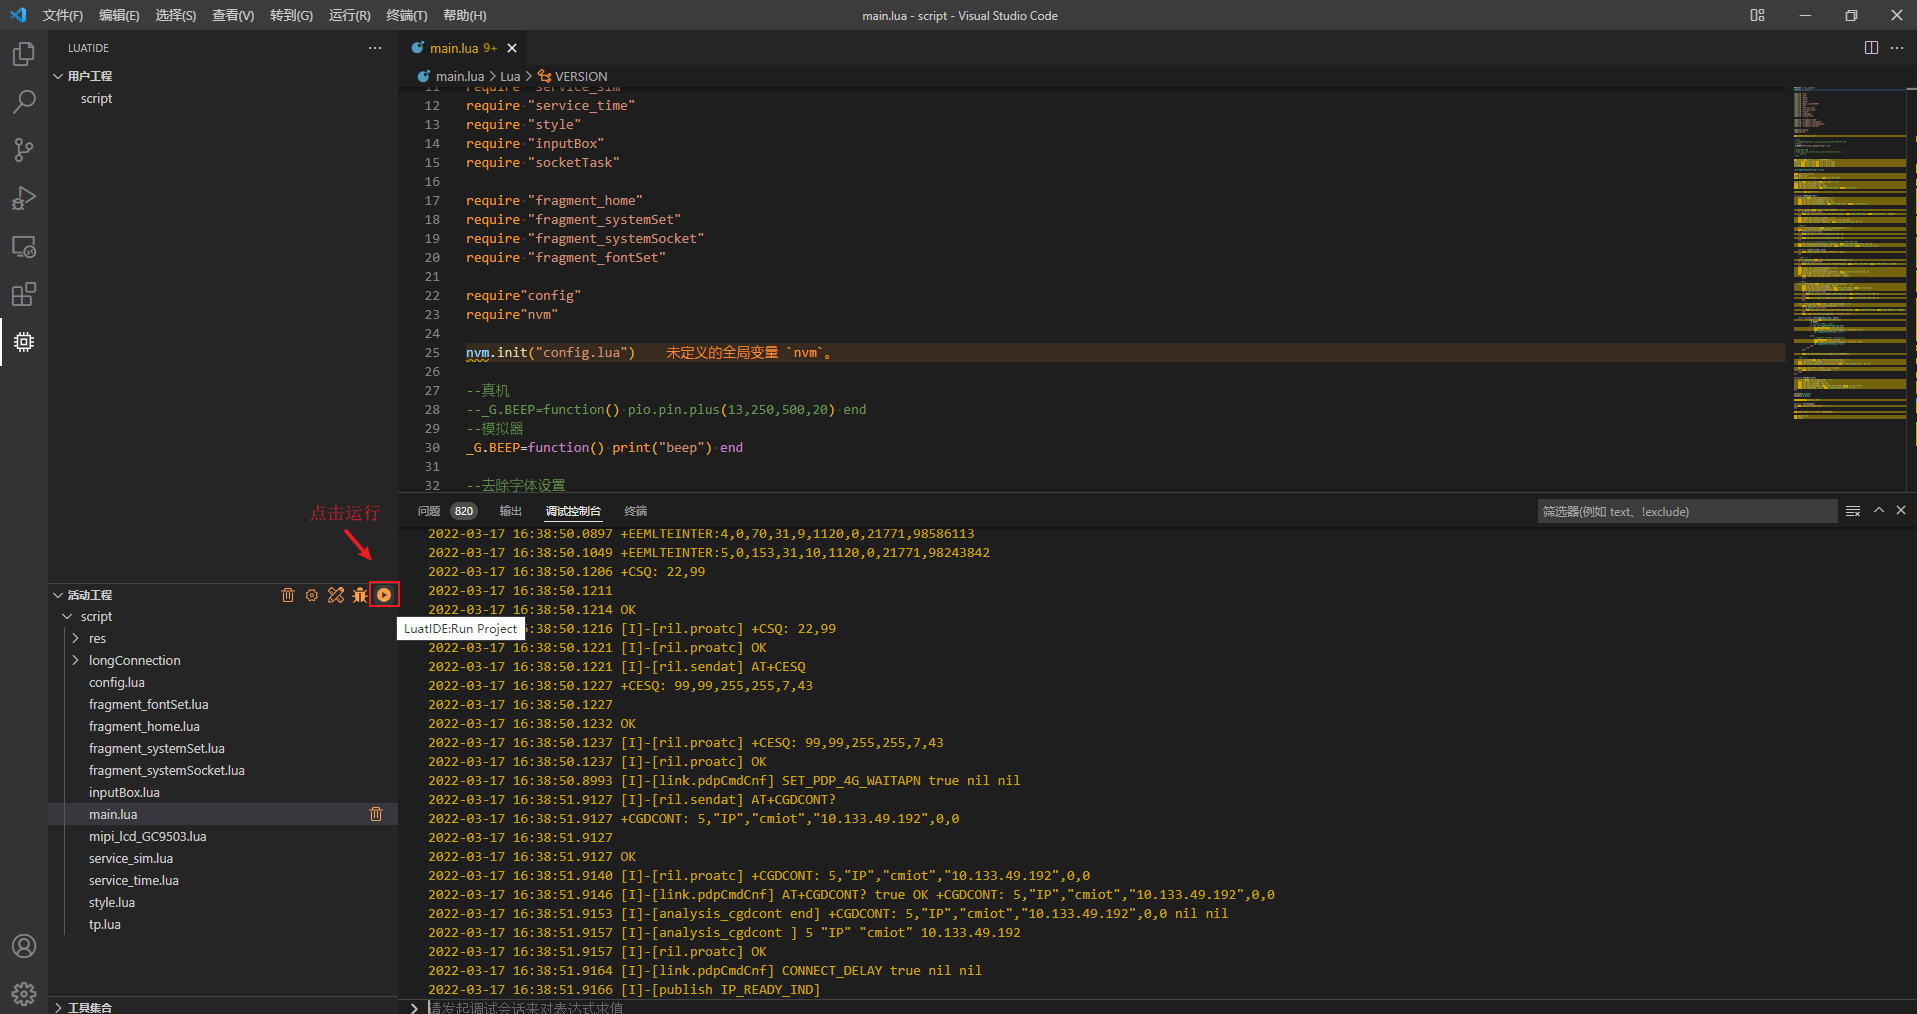Collapse the 用户工程 section
Image resolution: width=1917 pixels, height=1014 pixels.
(58, 76)
